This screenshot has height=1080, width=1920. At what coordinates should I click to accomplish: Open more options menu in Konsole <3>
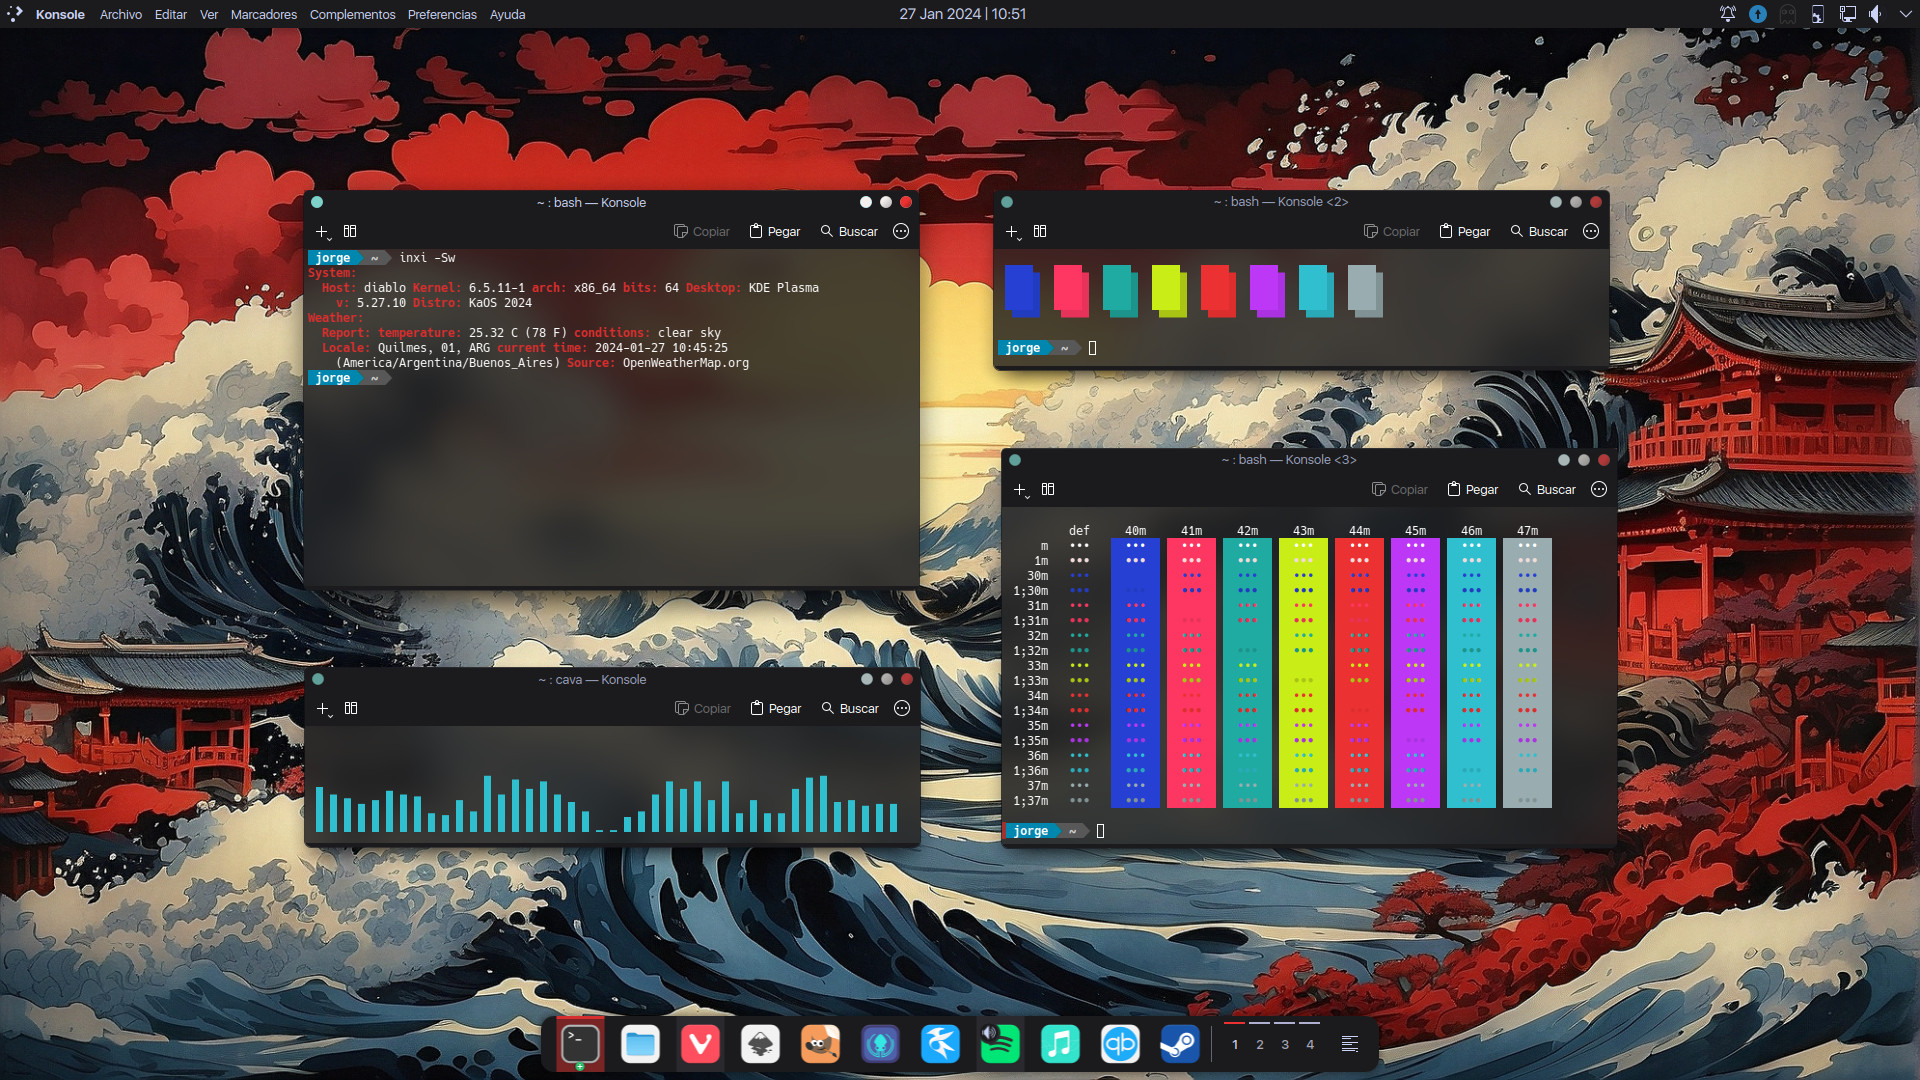1599,489
